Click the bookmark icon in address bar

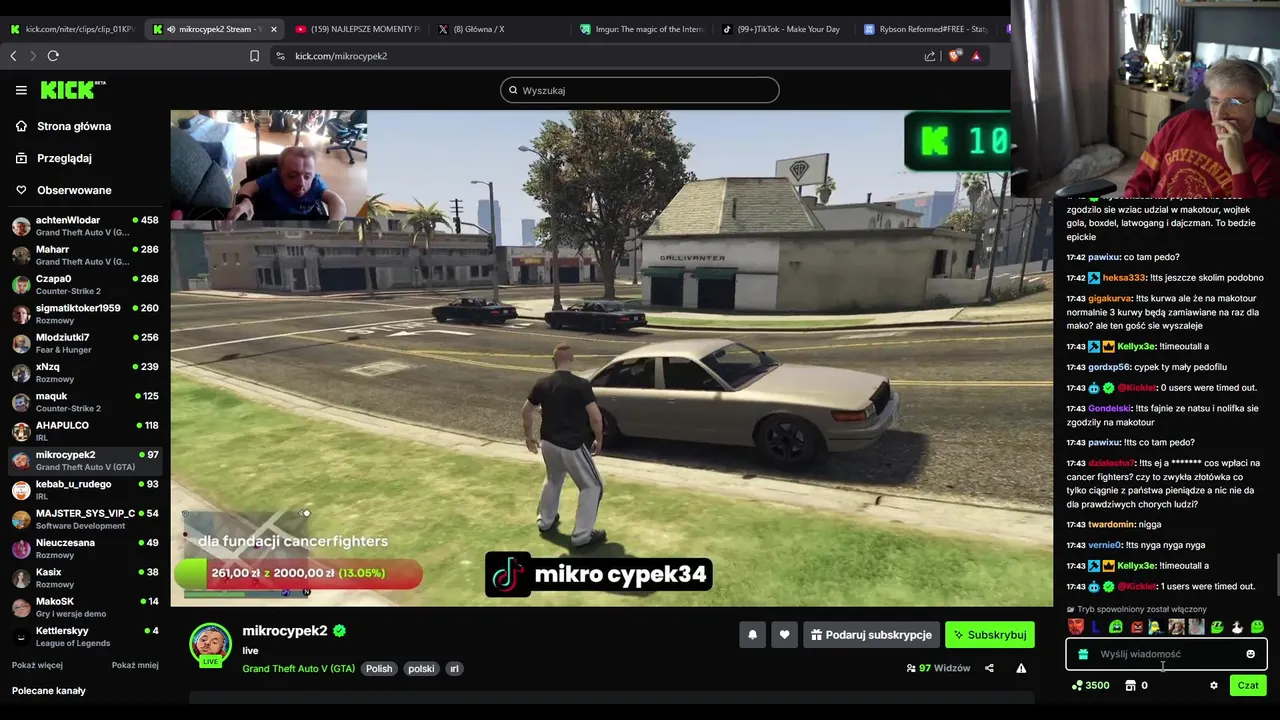(254, 56)
